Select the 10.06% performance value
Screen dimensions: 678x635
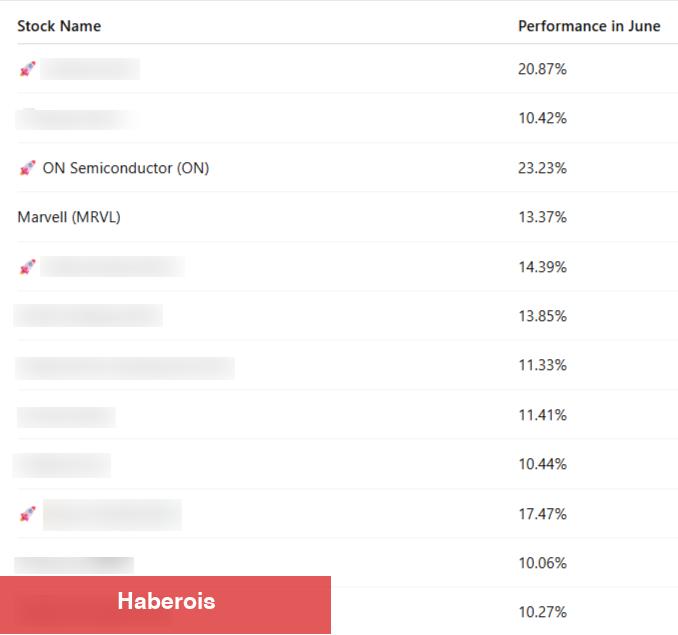click(x=542, y=563)
